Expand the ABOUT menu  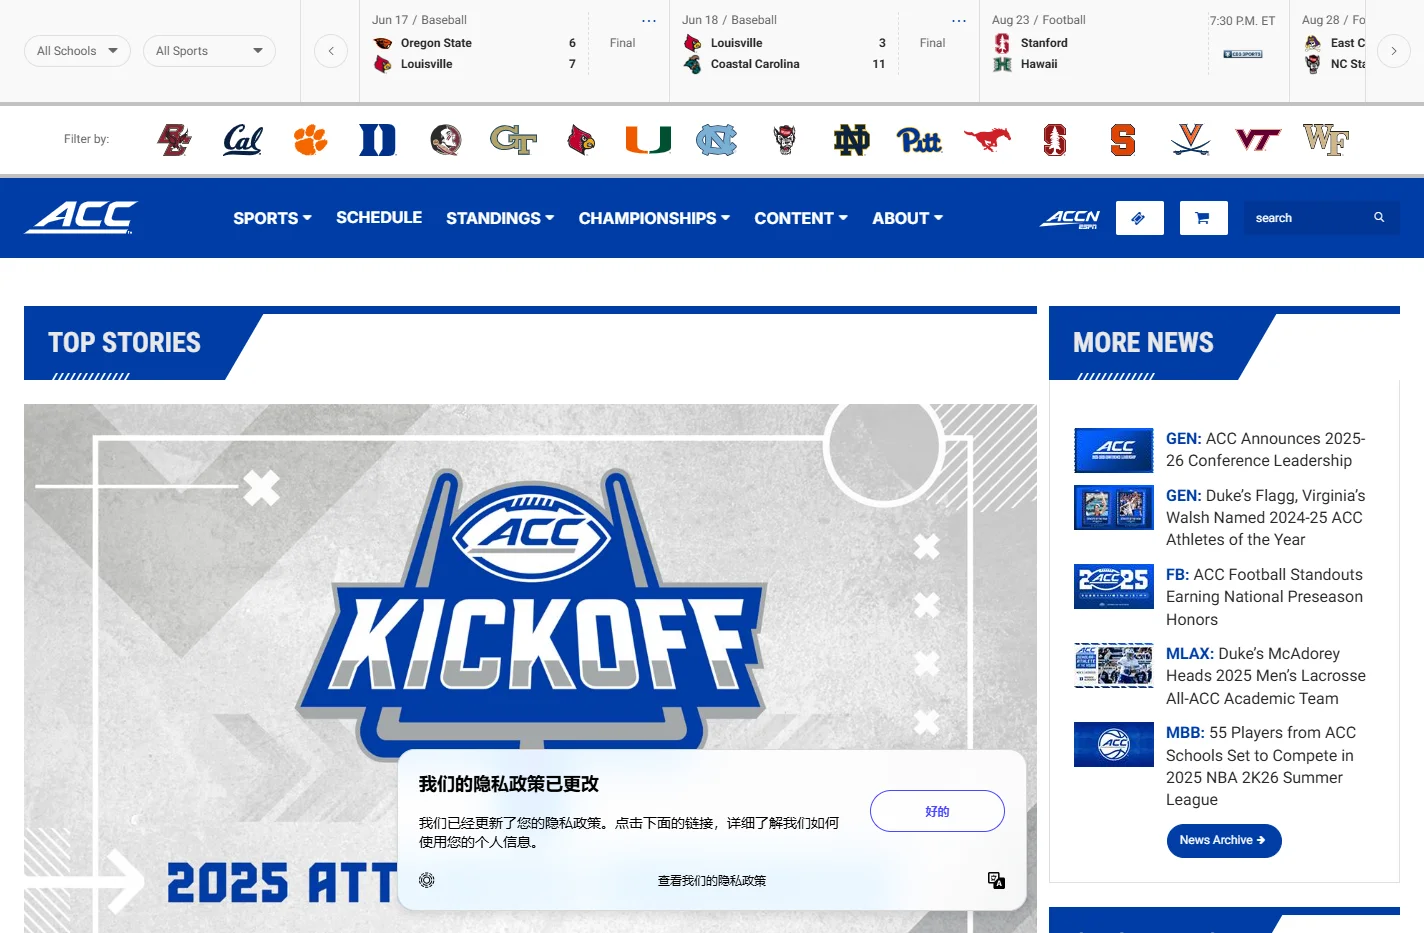pos(907,218)
